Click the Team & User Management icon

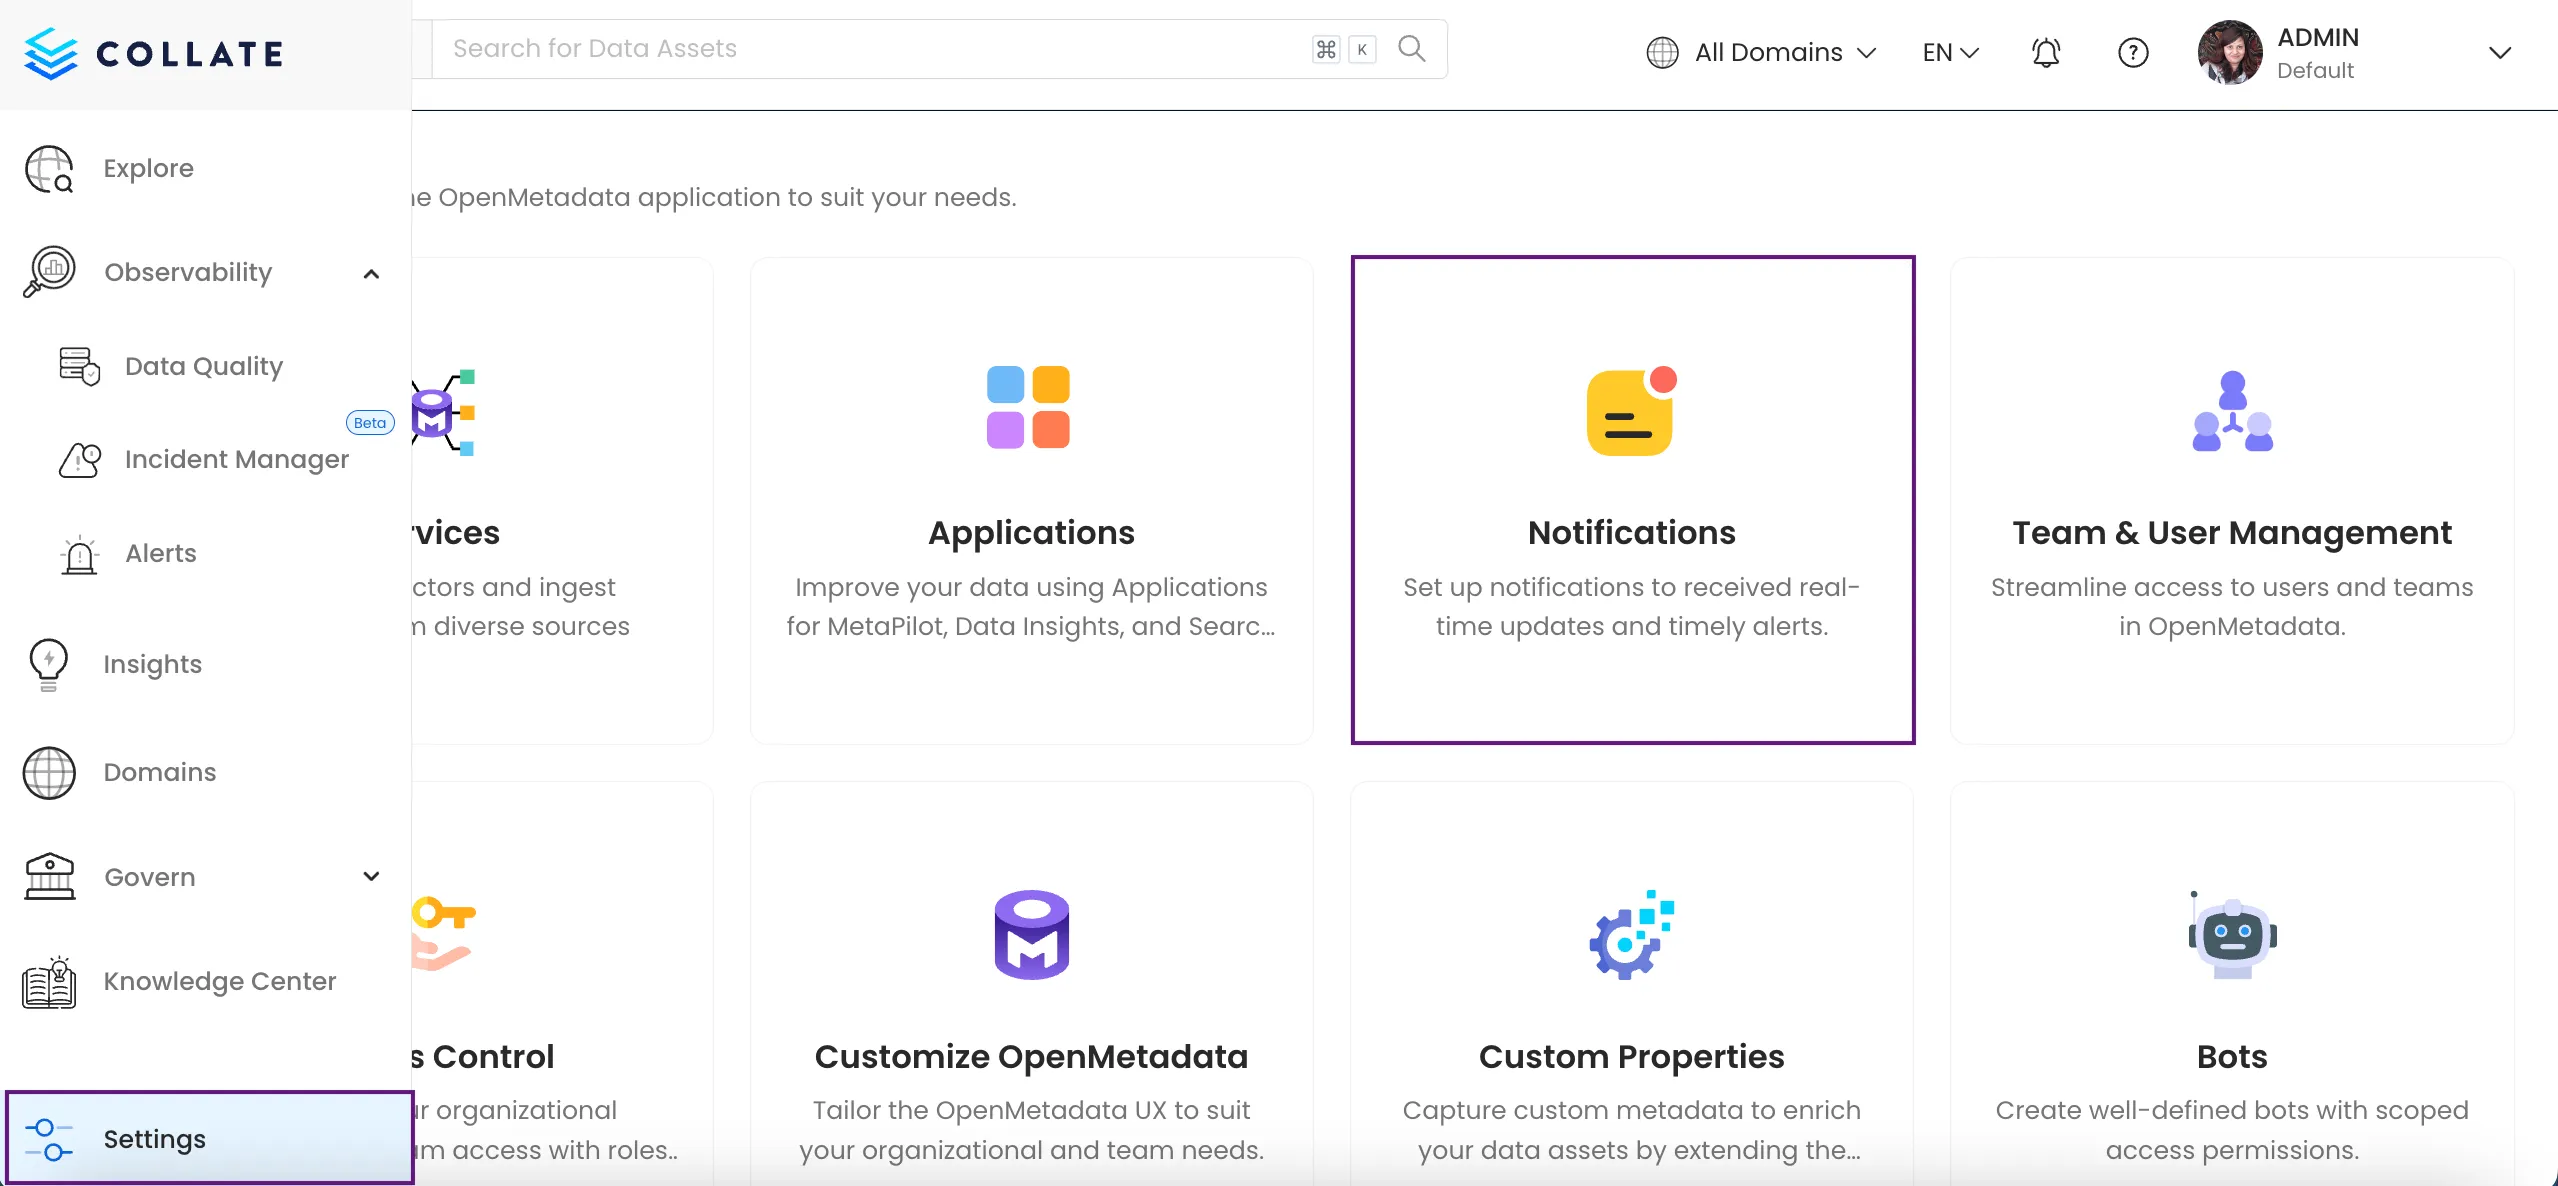(x=2232, y=412)
